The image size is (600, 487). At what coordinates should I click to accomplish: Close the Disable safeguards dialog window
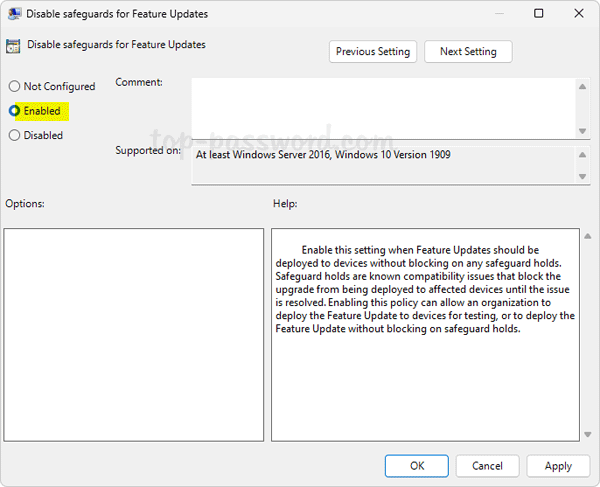point(581,14)
